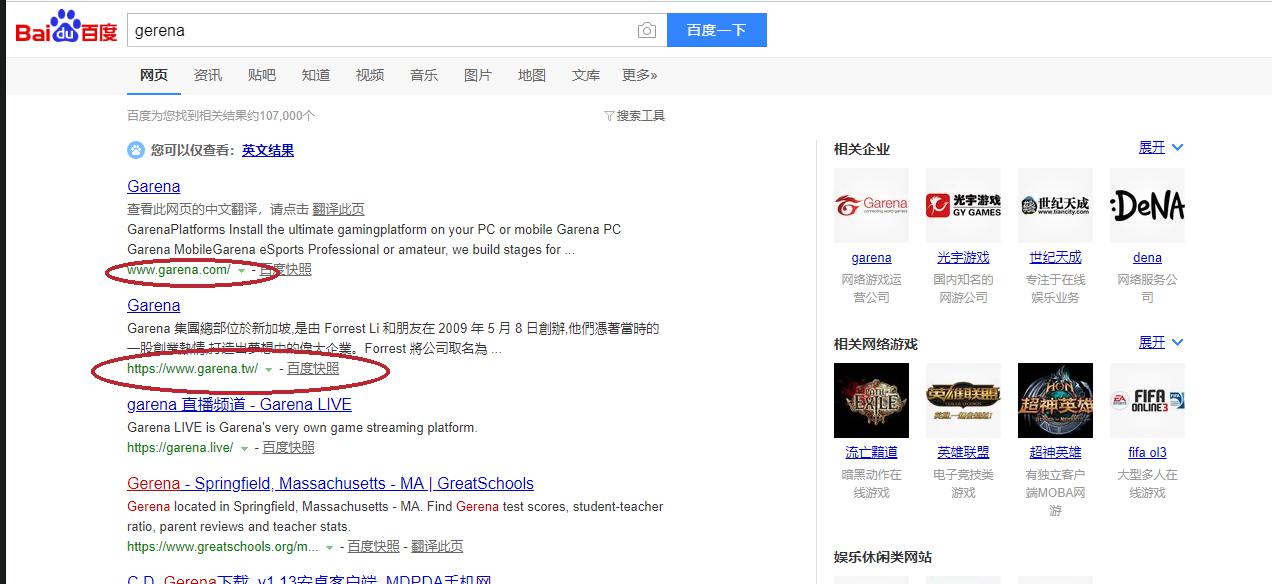1272x584 pixels.
Task: Expand arrow next to greatschools.org URL
Action: pyautogui.click(x=330, y=548)
